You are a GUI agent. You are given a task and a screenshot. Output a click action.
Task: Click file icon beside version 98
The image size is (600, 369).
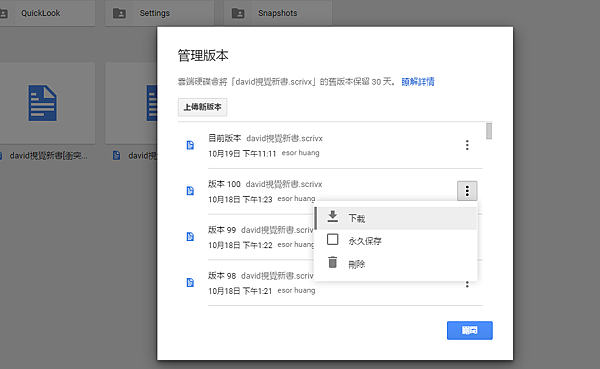190,282
